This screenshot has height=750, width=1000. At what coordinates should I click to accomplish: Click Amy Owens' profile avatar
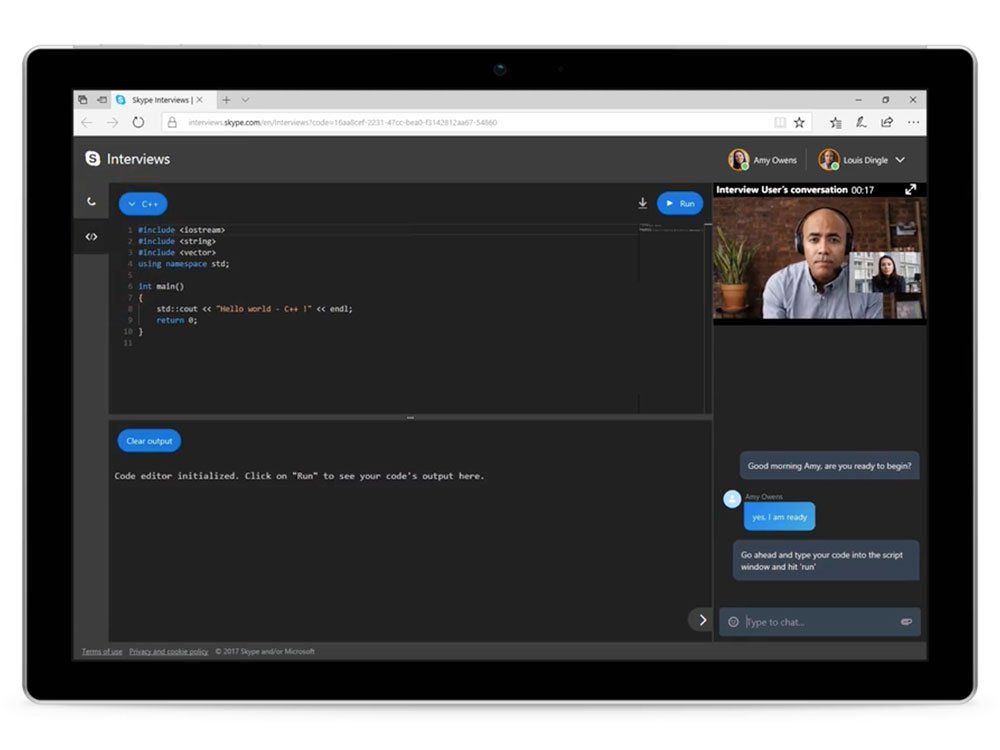739,159
